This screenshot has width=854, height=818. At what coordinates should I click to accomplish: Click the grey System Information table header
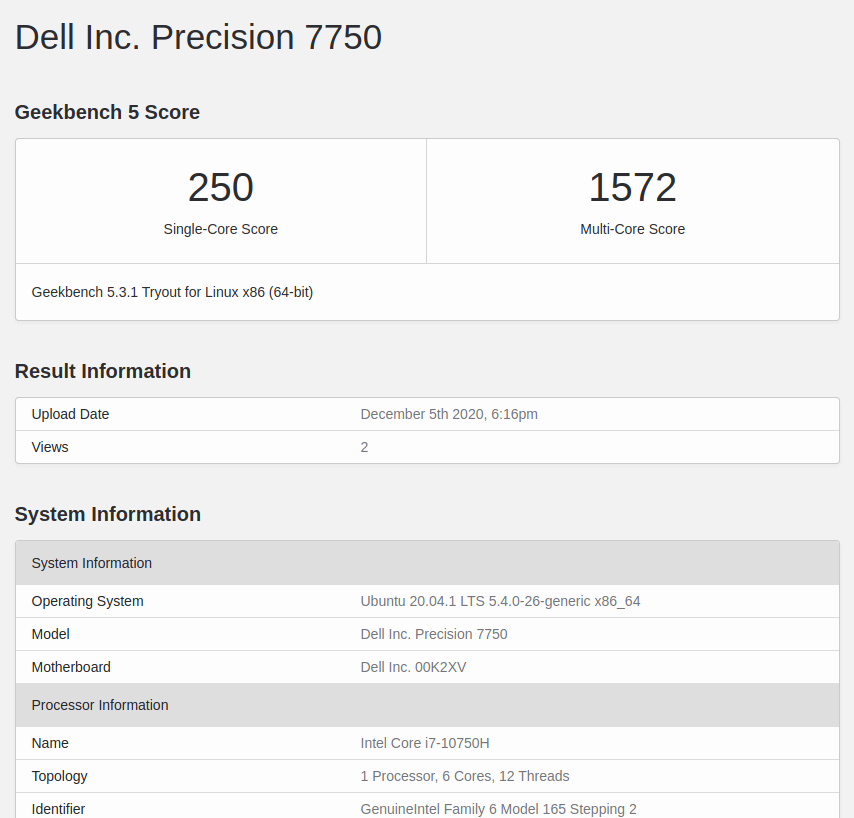pyautogui.click(x=428, y=563)
